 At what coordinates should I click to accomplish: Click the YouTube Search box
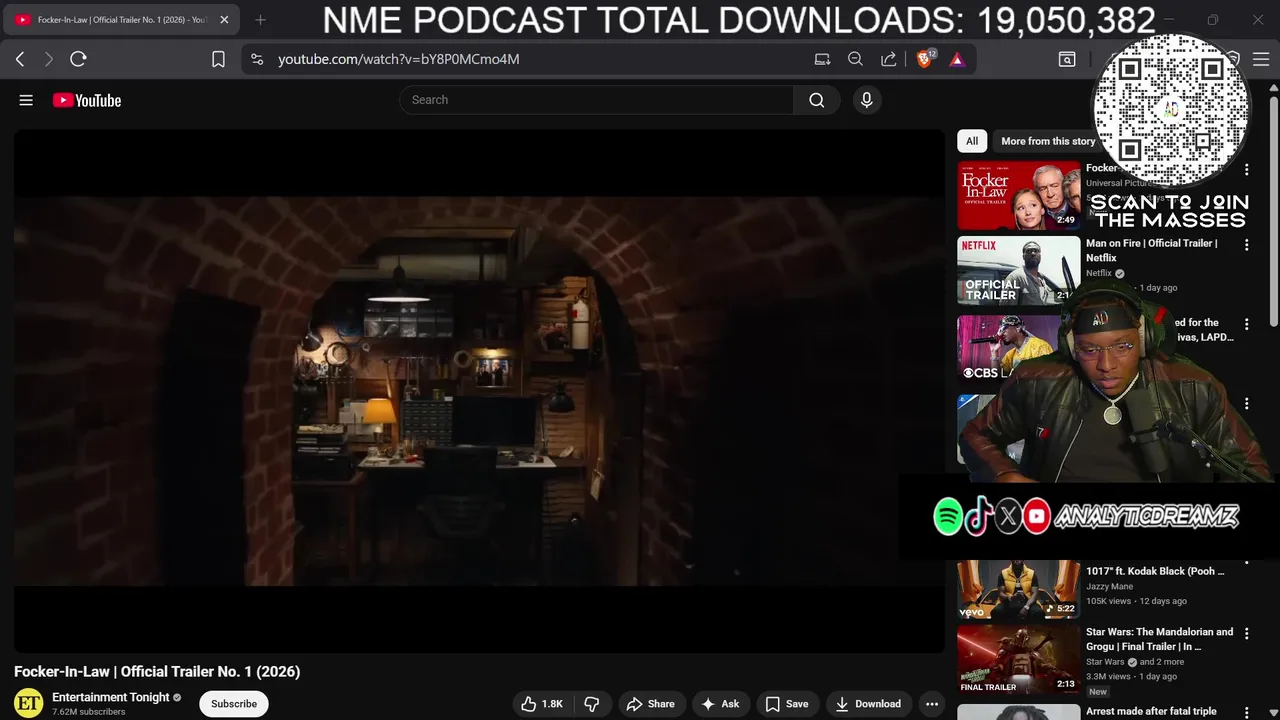596,100
